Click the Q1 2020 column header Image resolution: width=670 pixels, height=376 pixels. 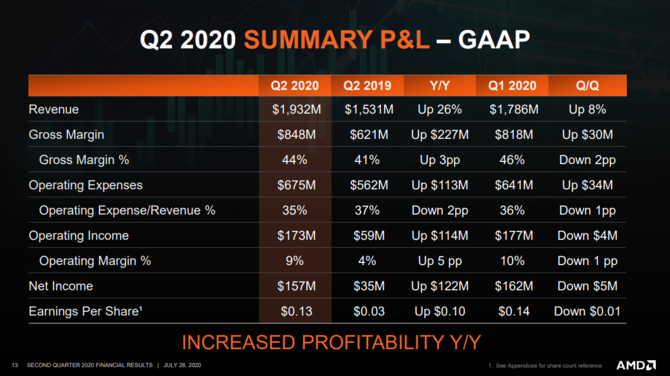[x=512, y=86]
